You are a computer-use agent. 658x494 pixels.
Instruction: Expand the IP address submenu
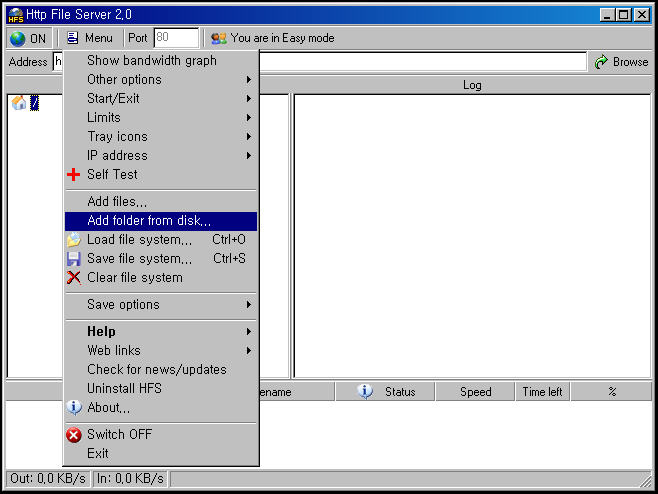(x=161, y=156)
